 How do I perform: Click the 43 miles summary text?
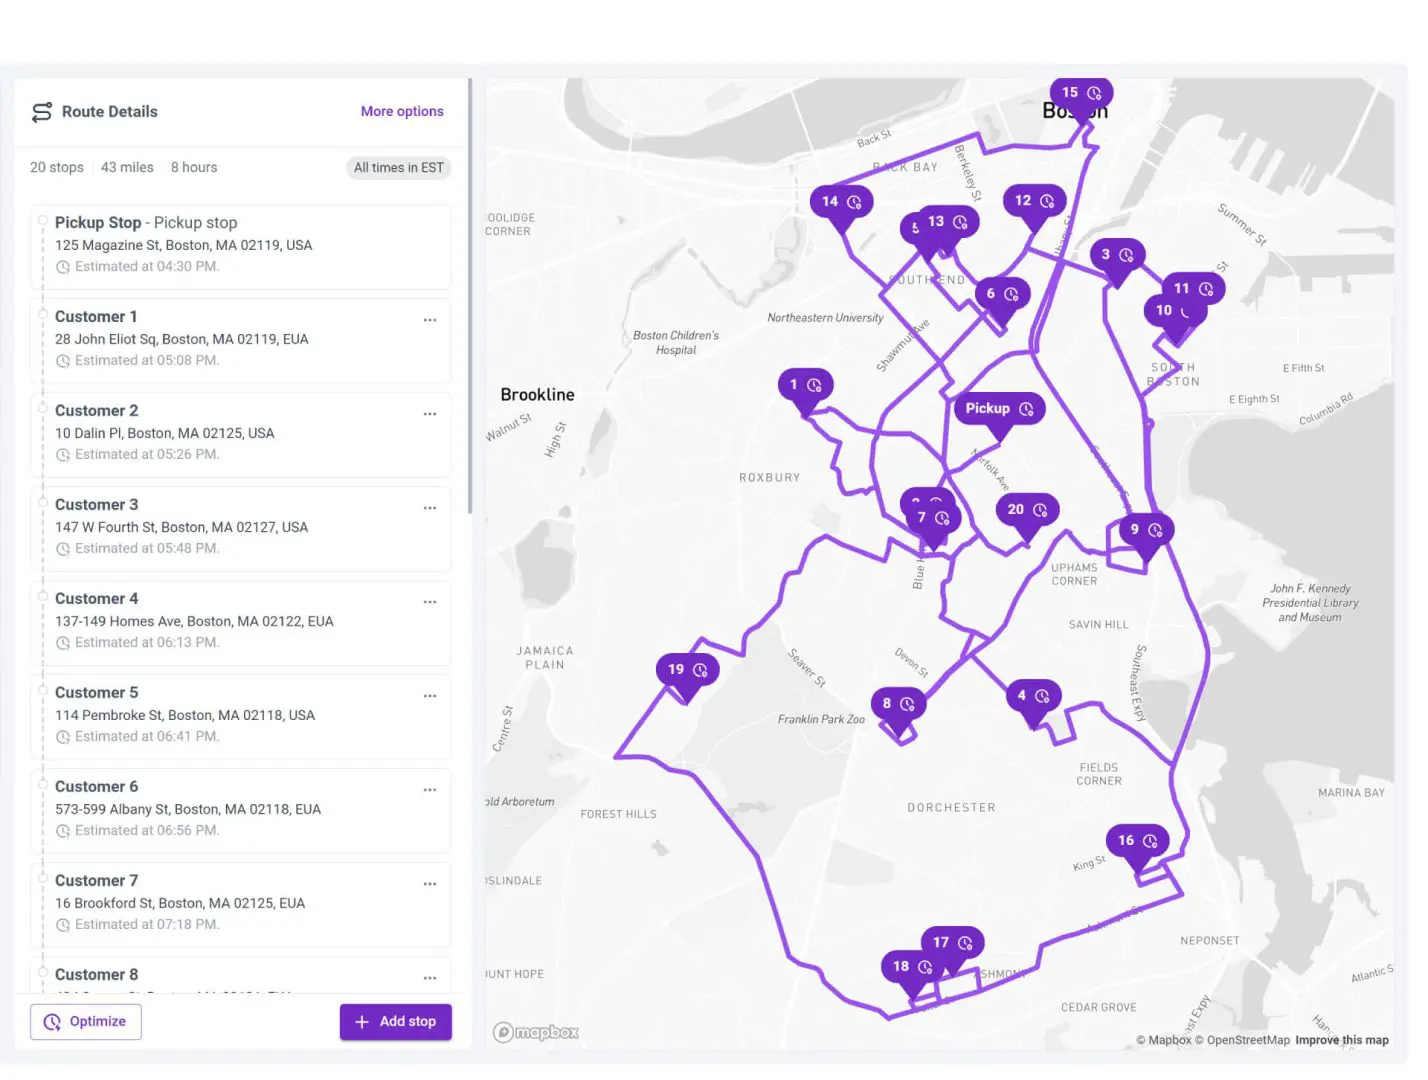(x=127, y=168)
